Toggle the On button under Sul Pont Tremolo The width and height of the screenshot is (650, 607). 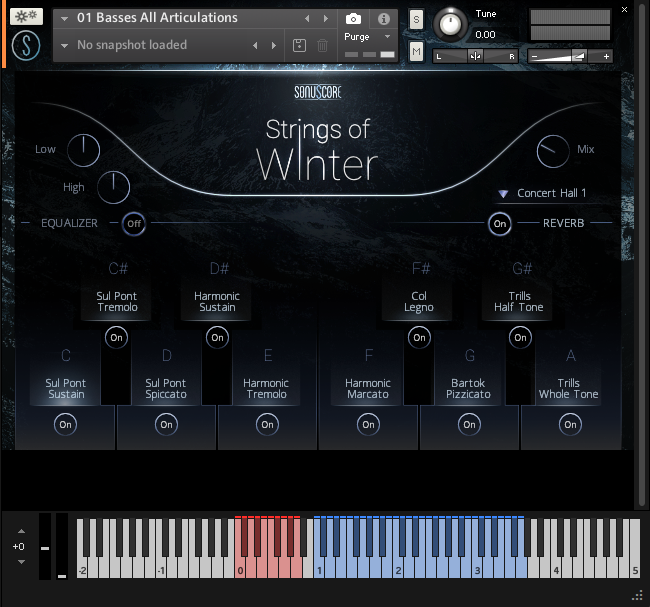116,337
